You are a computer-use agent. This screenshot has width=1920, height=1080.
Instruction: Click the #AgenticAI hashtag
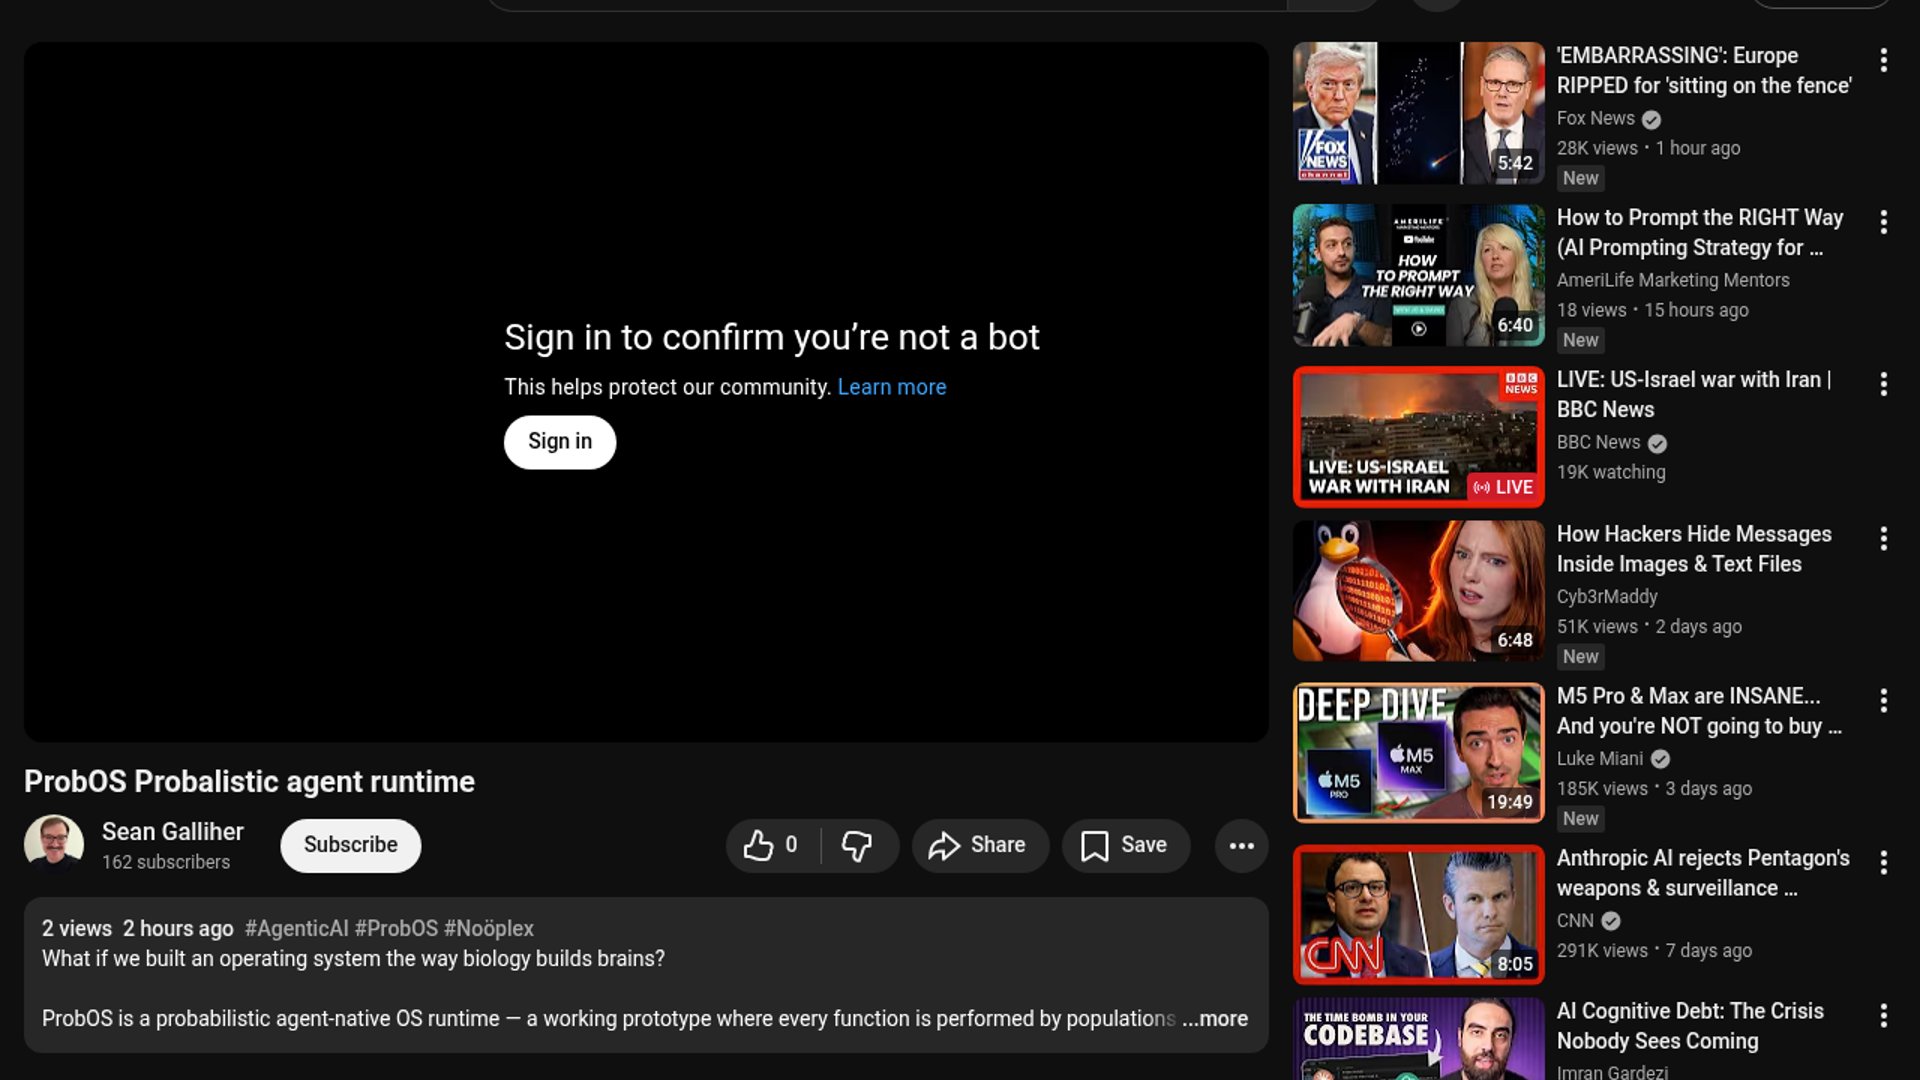pos(296,929)
